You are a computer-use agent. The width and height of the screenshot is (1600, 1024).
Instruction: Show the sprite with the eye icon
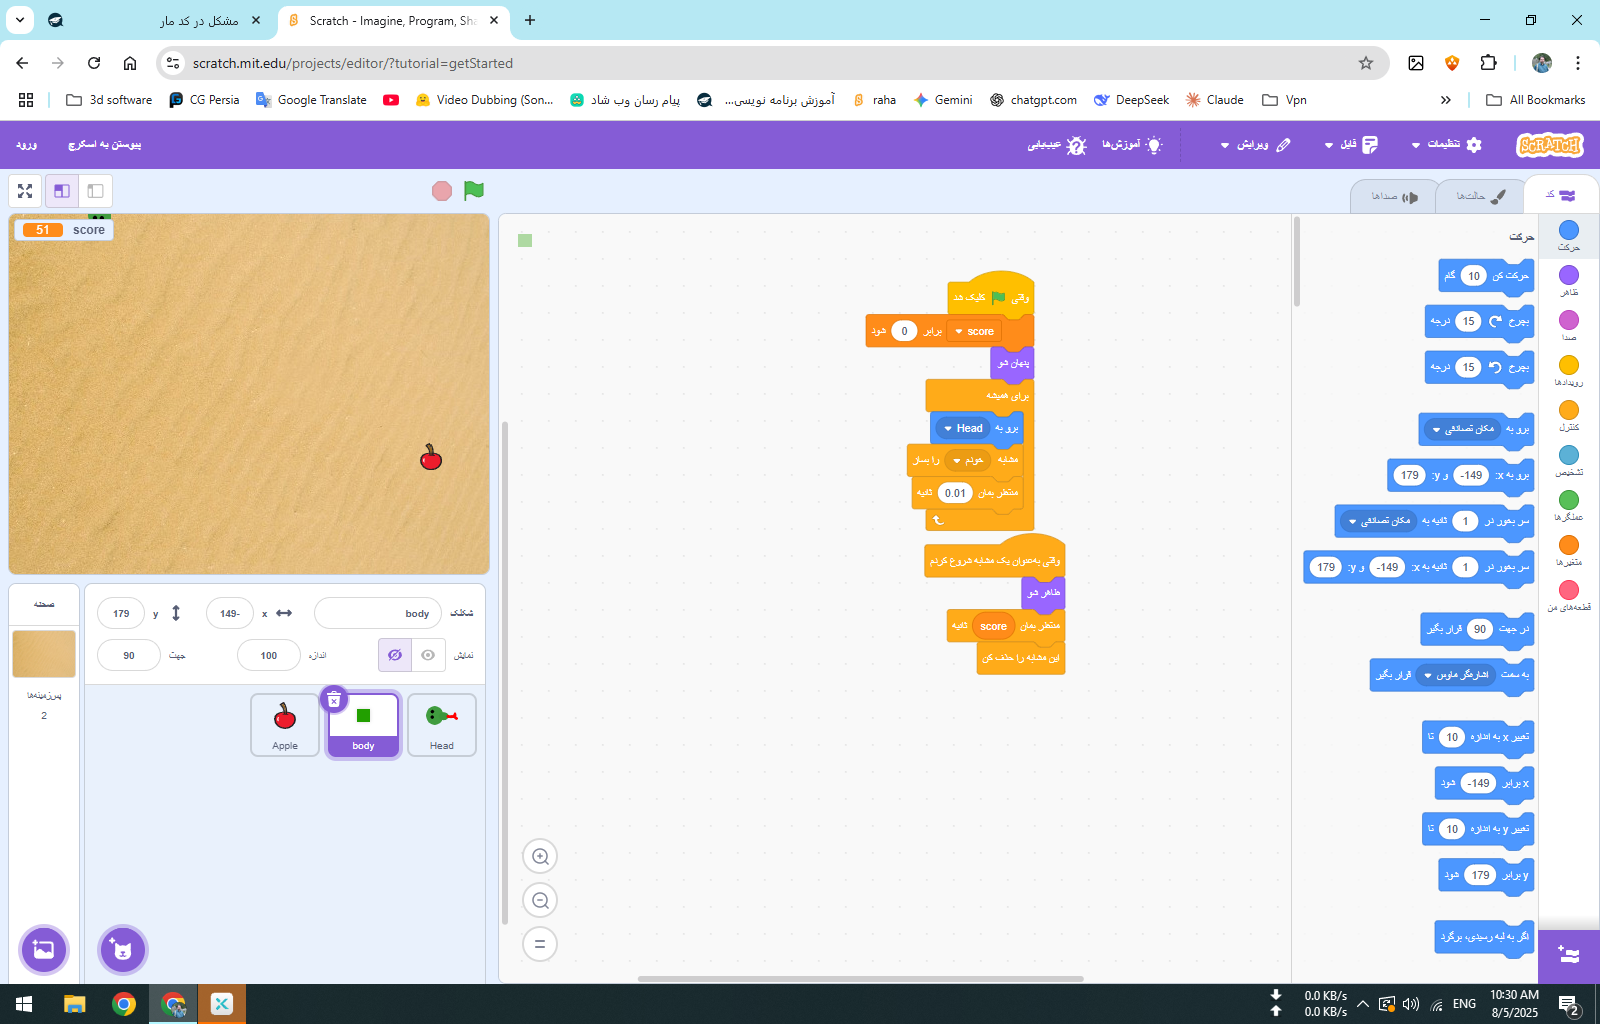tap(428, 655)
